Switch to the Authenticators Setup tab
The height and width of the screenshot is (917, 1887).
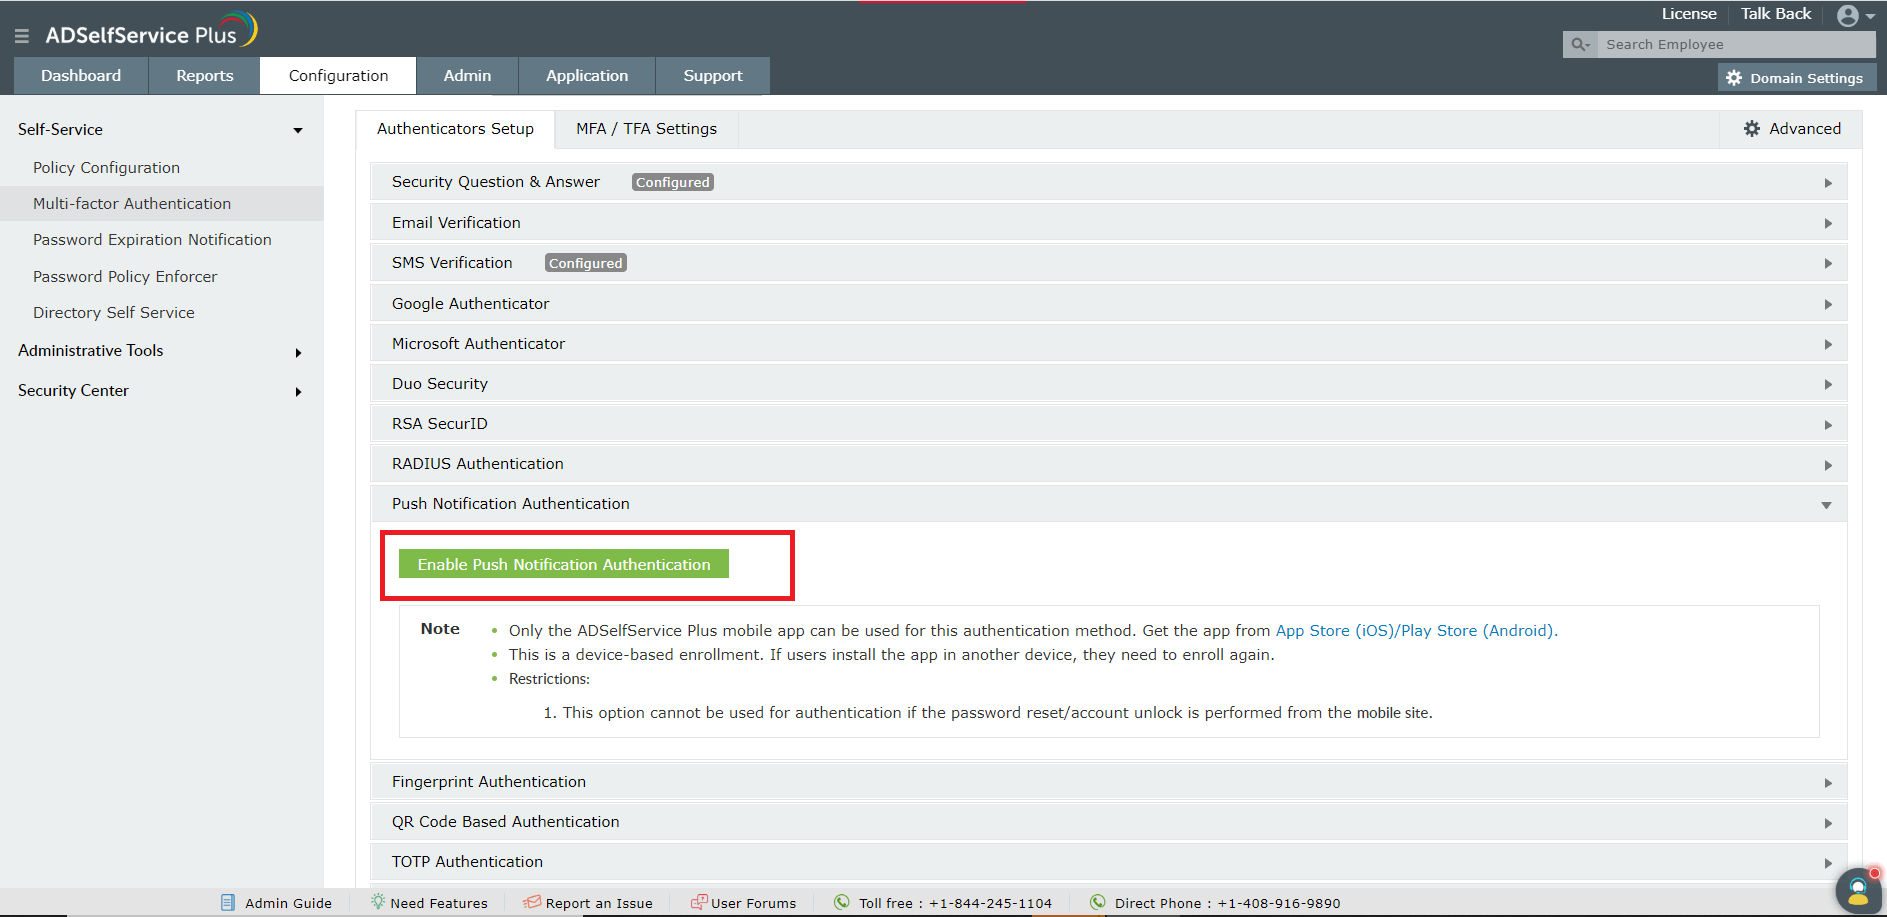click(x=455, y=129)
